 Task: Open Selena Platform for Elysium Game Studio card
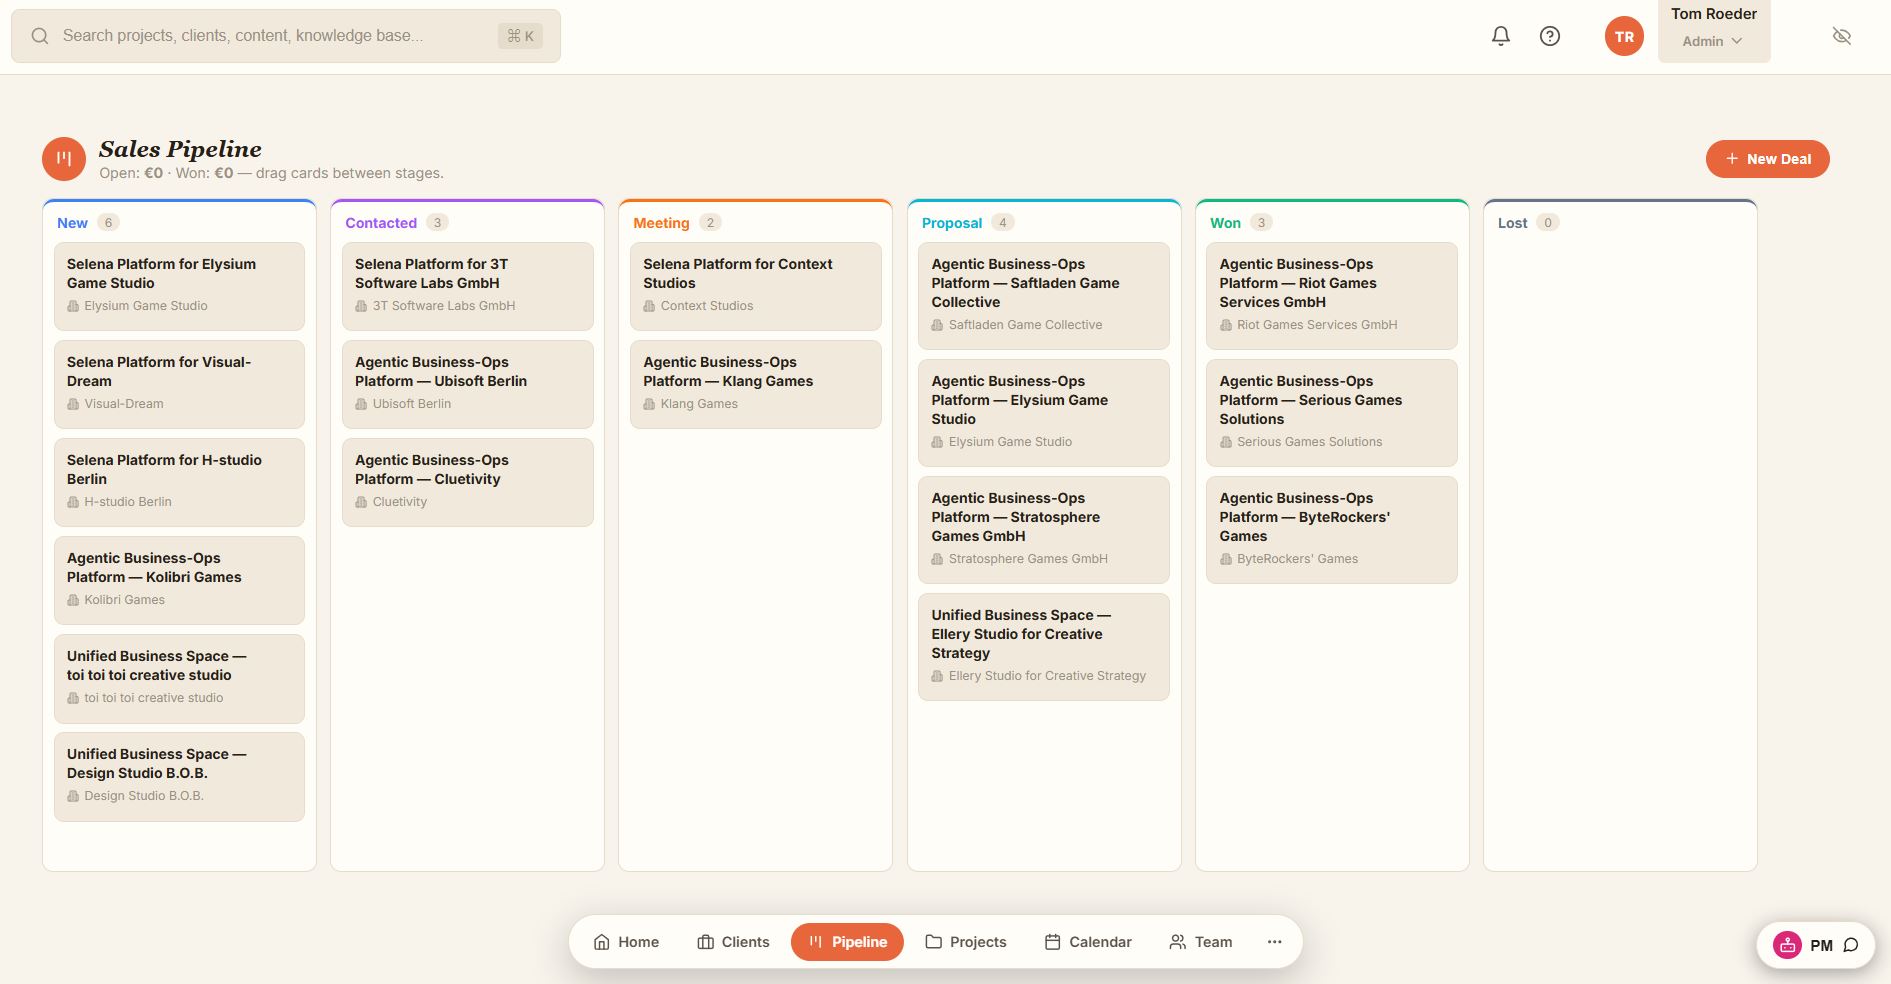click(179, 286)
